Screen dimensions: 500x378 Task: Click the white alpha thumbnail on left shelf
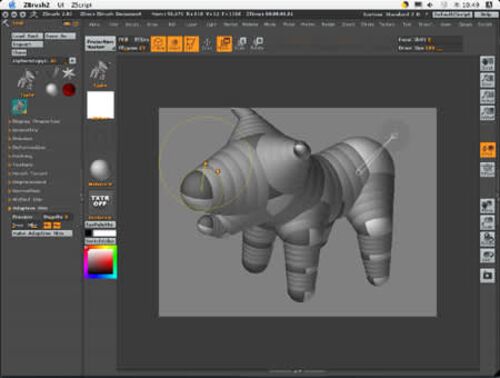pos(100,105)
